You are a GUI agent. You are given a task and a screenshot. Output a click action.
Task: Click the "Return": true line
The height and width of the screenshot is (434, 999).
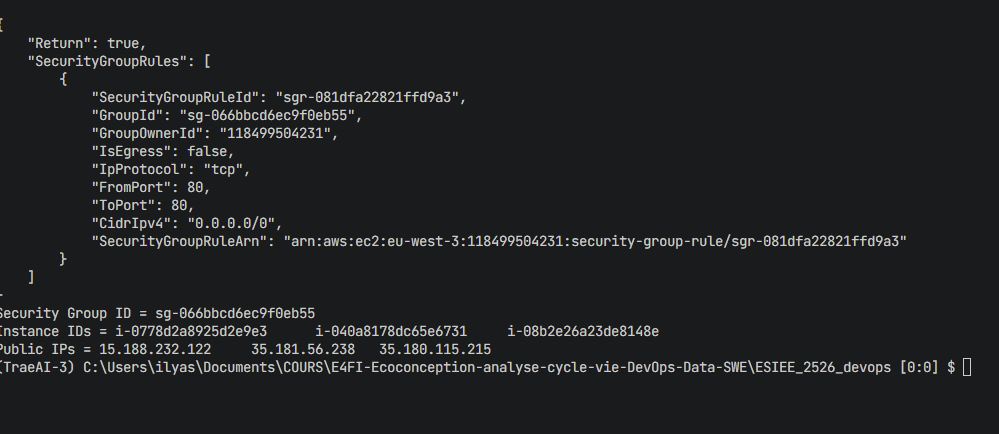tap(87, 43)
